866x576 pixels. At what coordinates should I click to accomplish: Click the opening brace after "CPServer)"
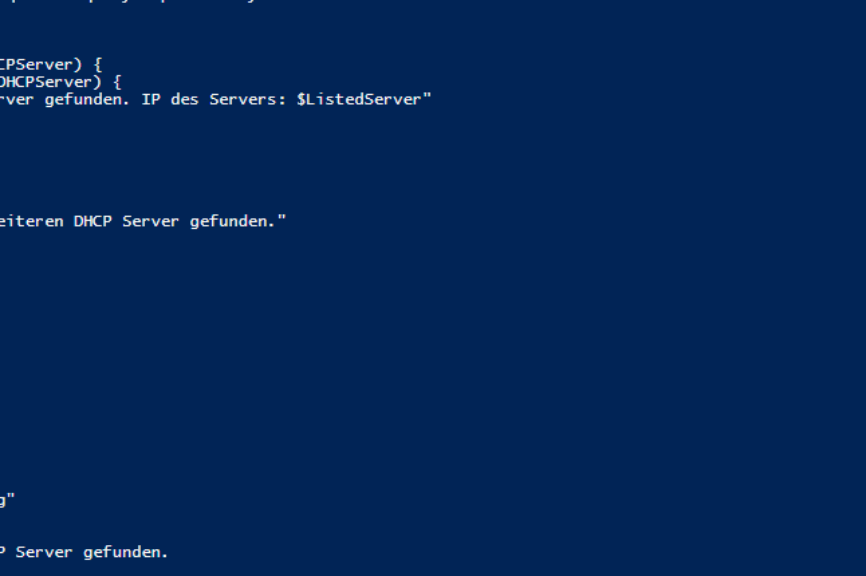[98, 65]
